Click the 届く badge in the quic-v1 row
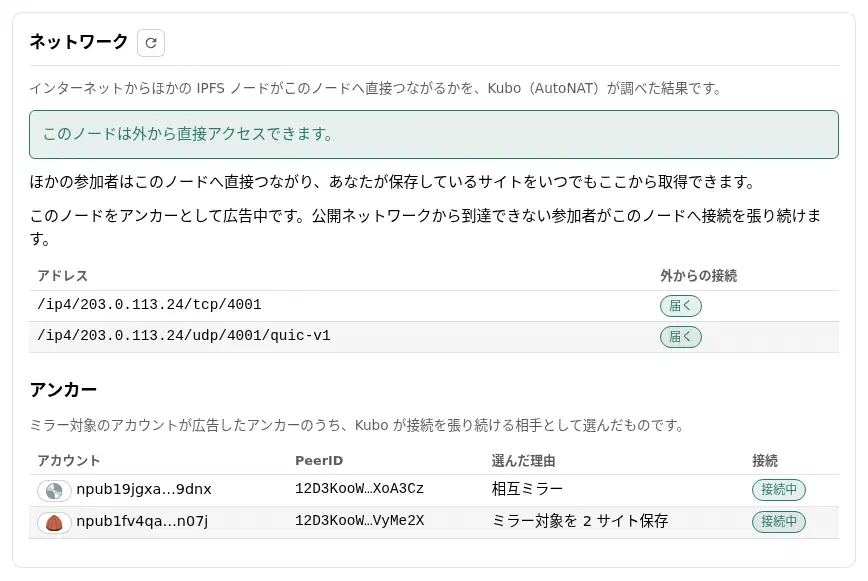The image size is (868, 581). (680, 336)
